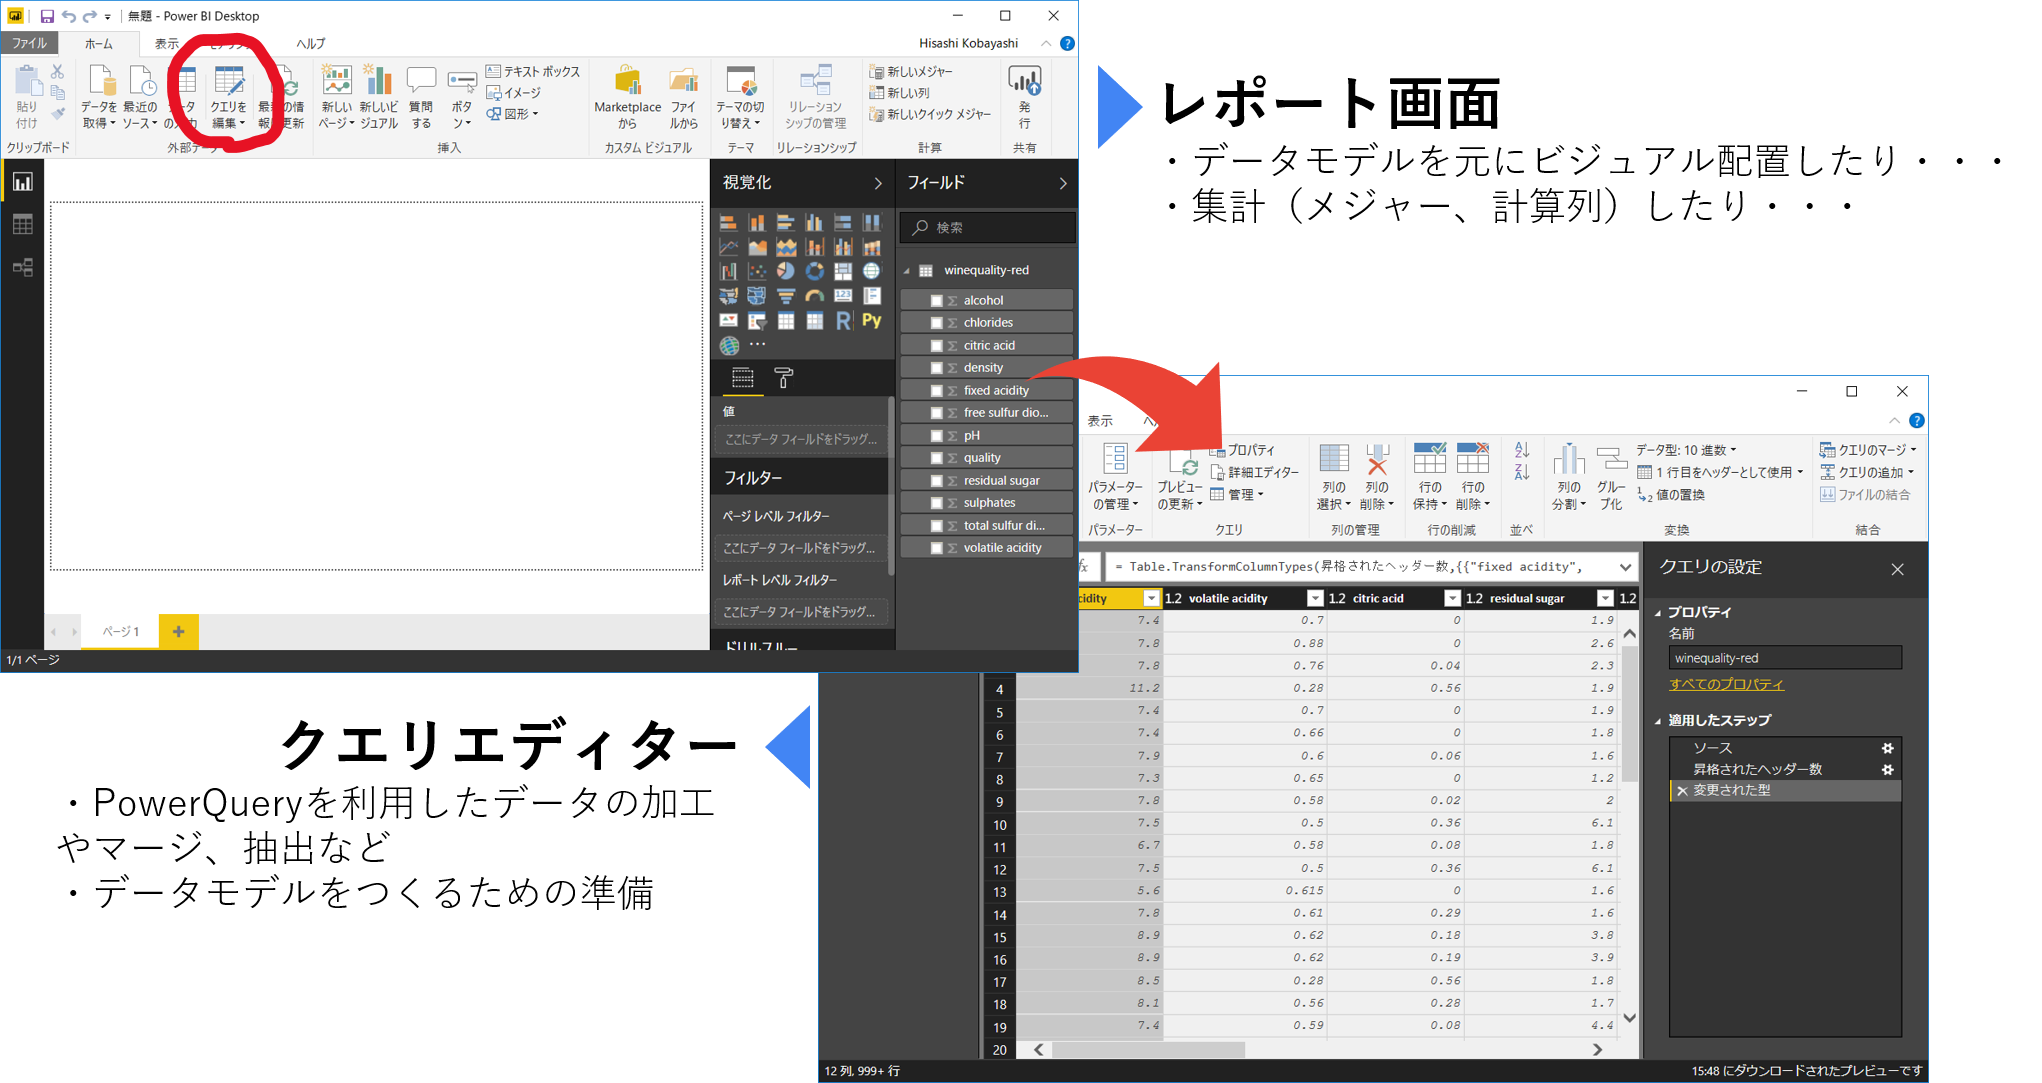Open the Model view from the left sidebar
Screen dimensions: 2042x1083
[x=22, y=267]
